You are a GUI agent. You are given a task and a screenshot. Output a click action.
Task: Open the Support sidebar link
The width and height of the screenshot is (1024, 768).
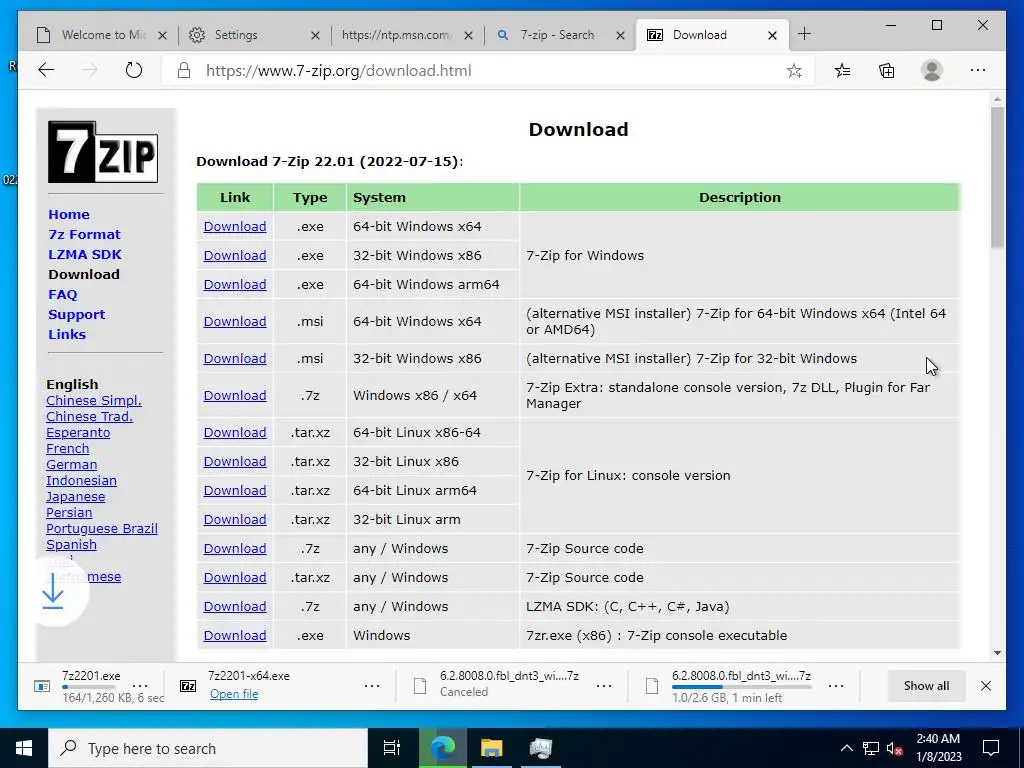tap(76, 315)
